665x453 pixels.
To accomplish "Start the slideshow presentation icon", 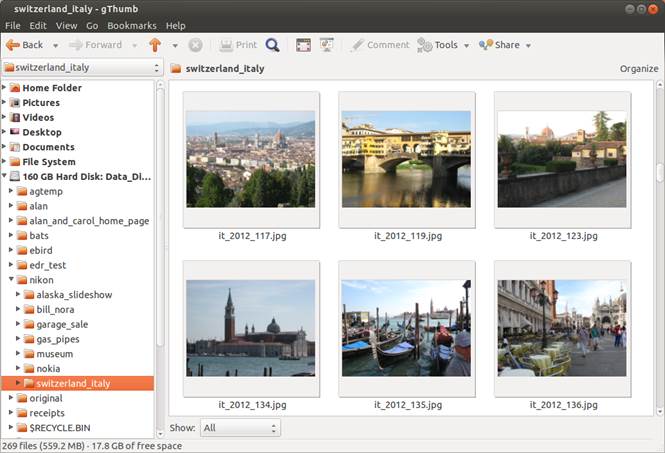I will pyautogui.click(x=326, y=45).
